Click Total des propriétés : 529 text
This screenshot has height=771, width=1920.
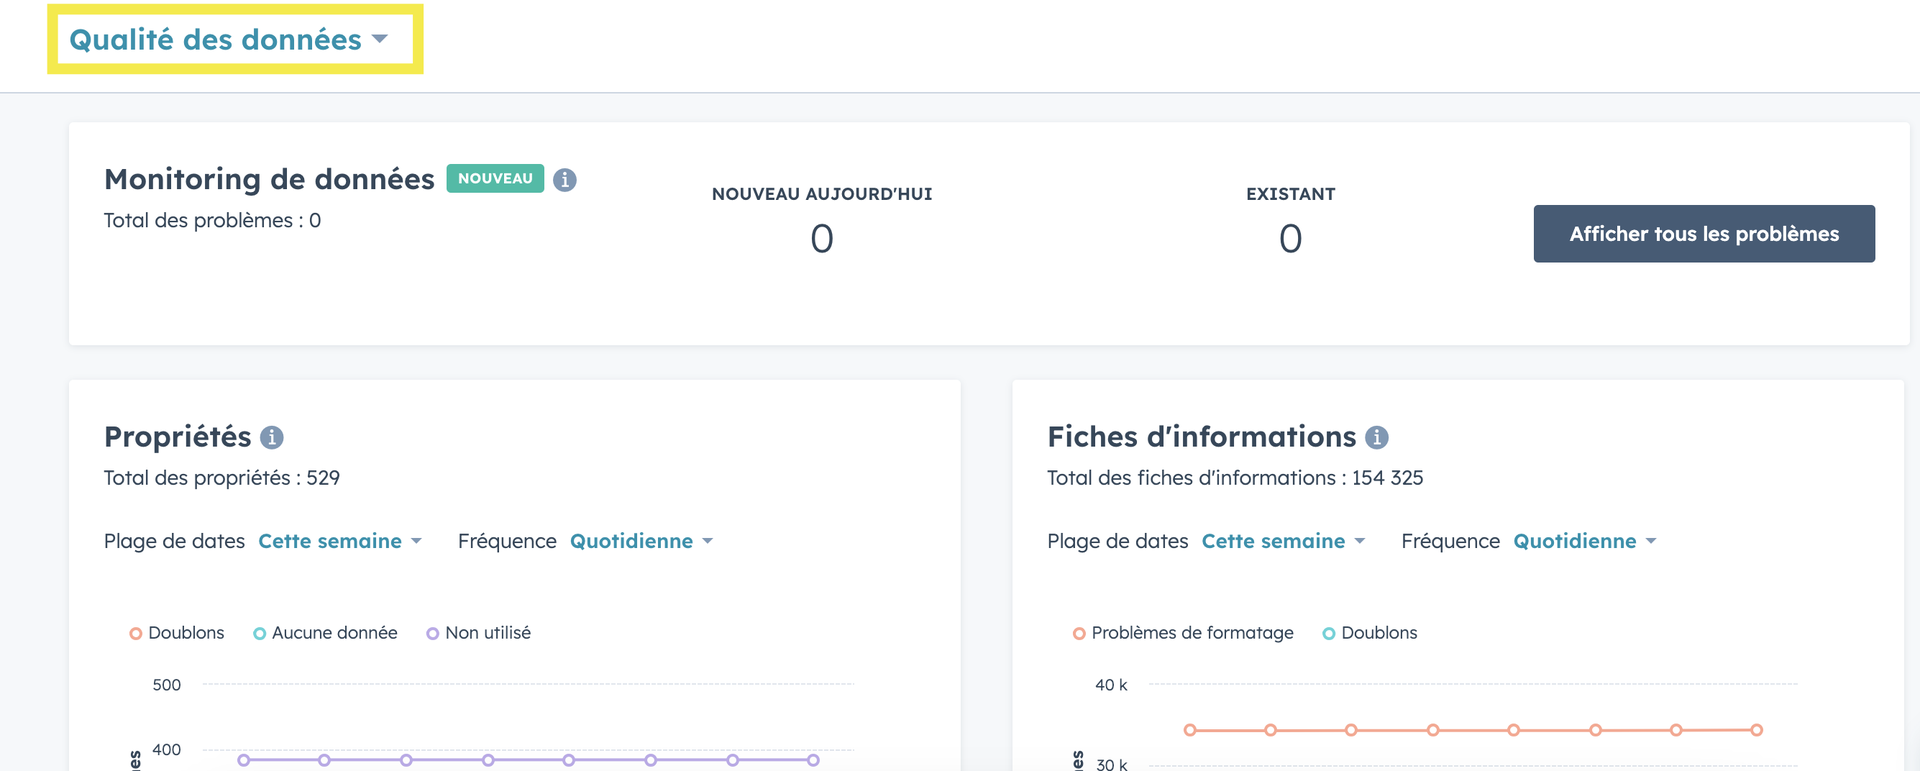[222, 478]
